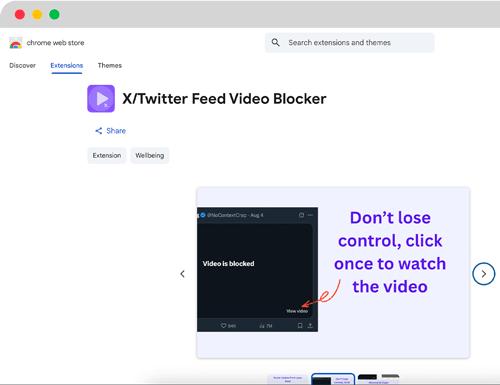
Task: Focus the Search extensions and themes field
Action: click(349, 43)
